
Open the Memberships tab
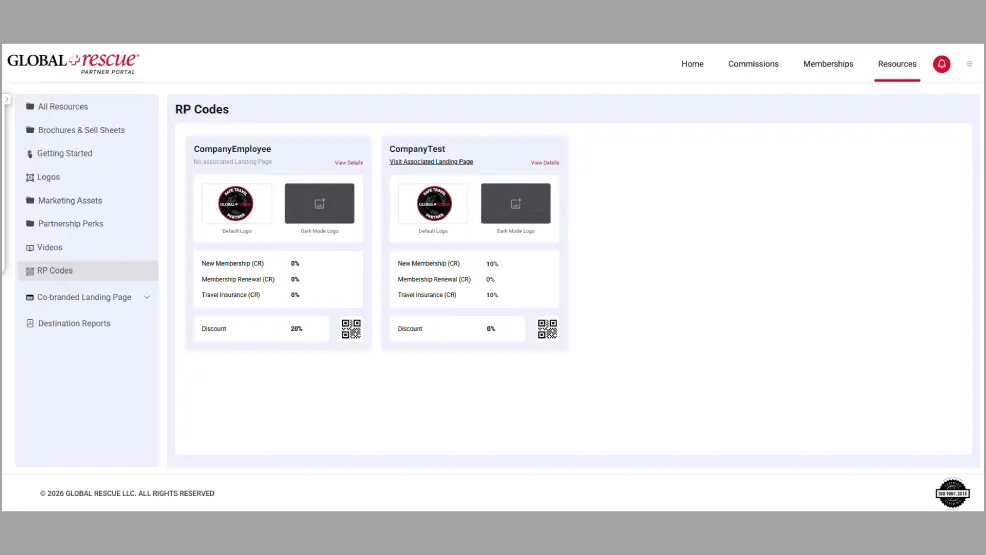(x=828, y=64)
